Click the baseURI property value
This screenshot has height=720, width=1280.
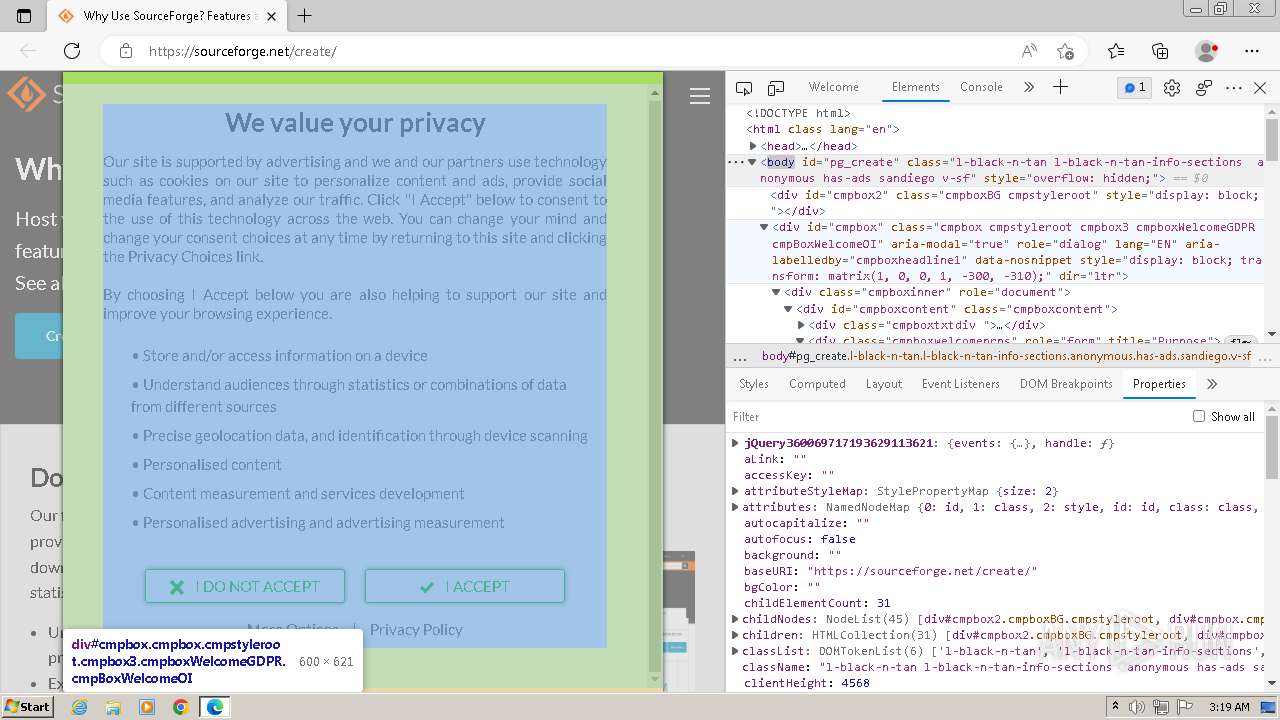922,571
